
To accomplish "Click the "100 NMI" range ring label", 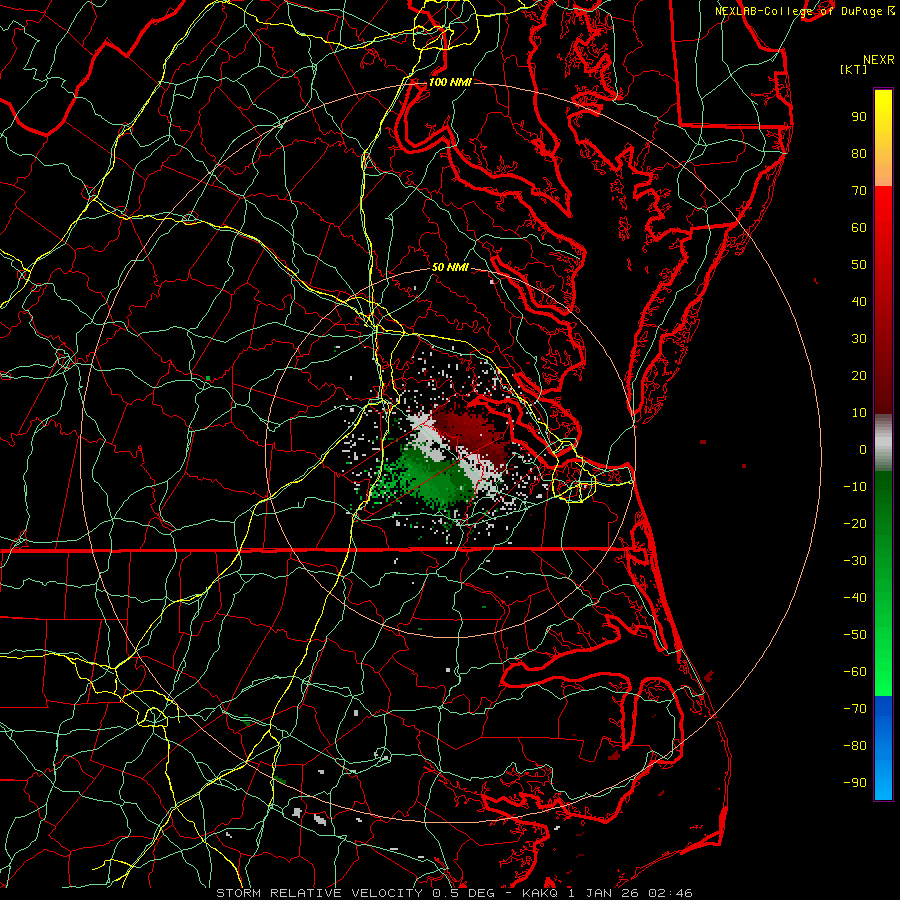I will pyautogui.click(x=450, y=82).
